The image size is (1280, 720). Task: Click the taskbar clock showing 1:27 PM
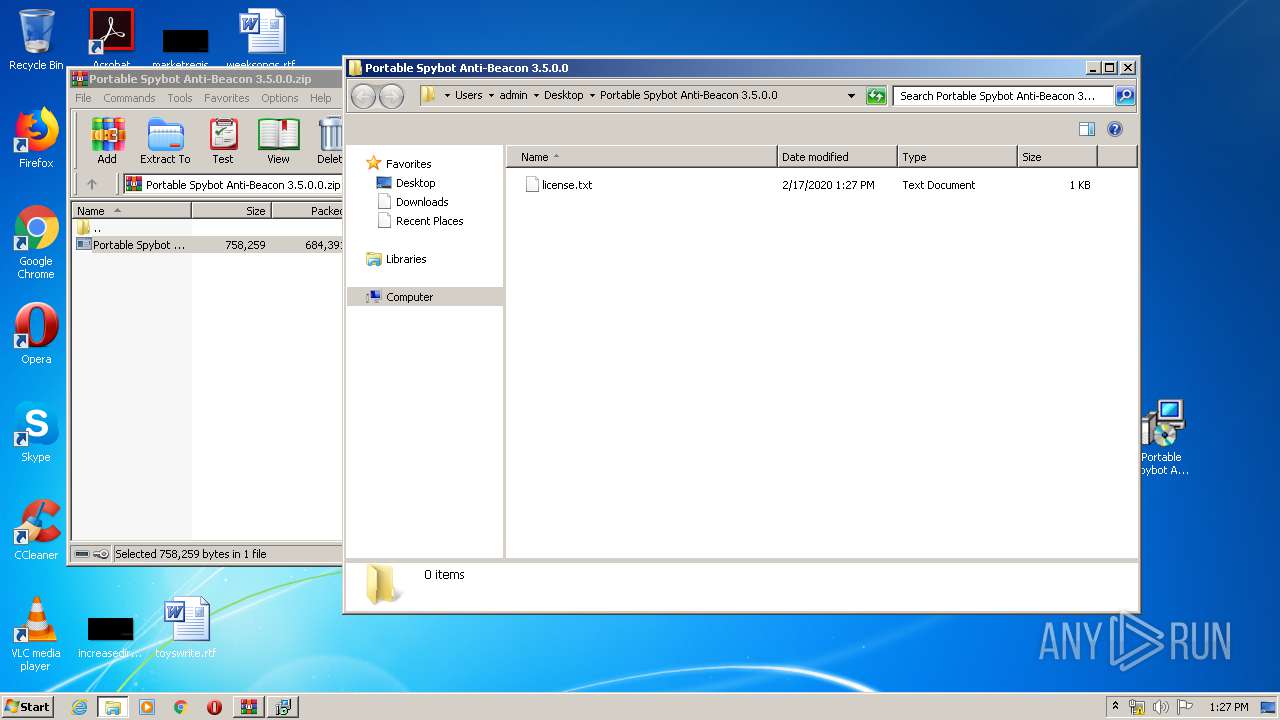coord(1229,707)
